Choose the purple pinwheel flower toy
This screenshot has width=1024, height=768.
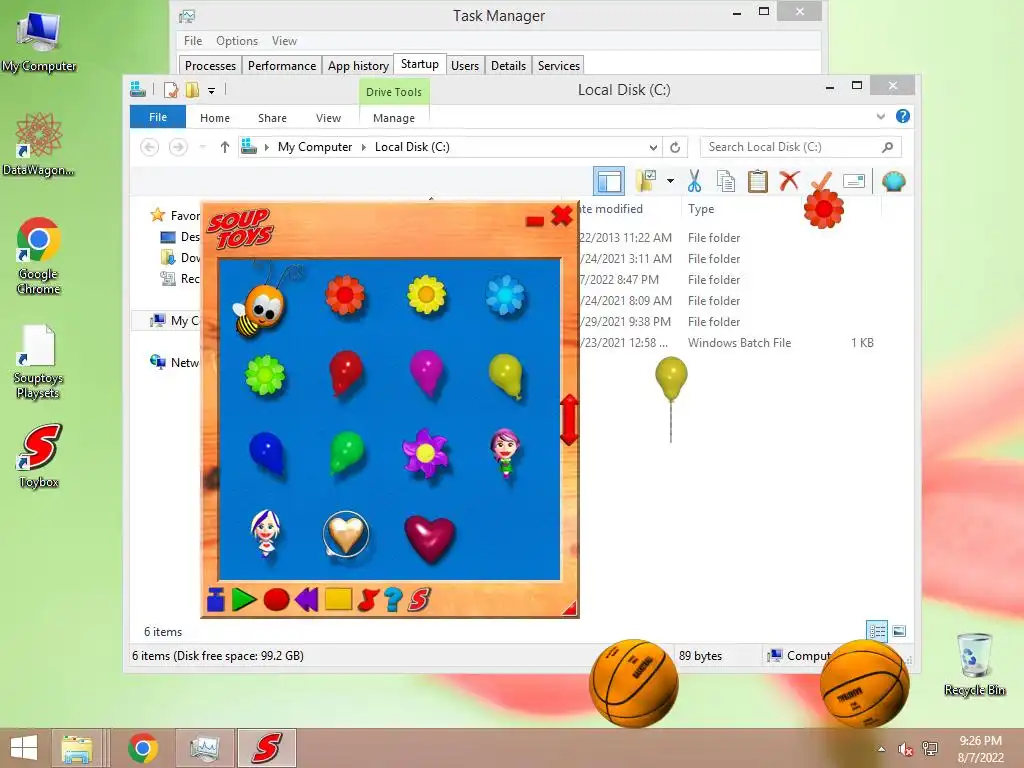(x=426, y=453)
